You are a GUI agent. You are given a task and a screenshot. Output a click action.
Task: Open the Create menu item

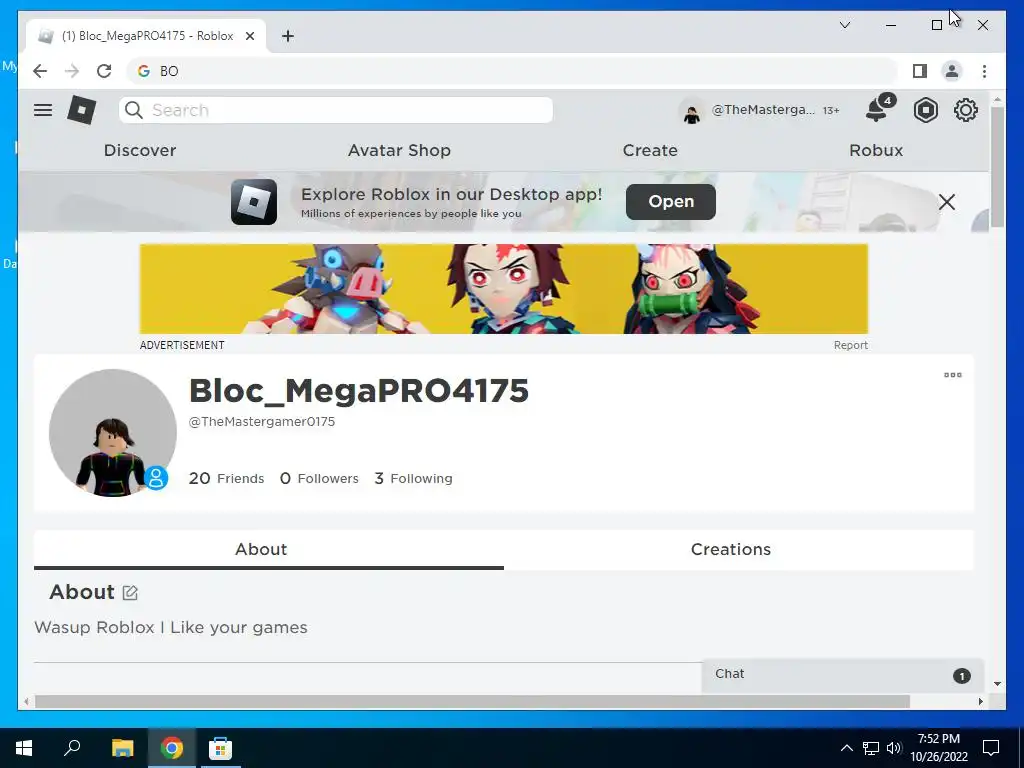(x=650, y=150)
